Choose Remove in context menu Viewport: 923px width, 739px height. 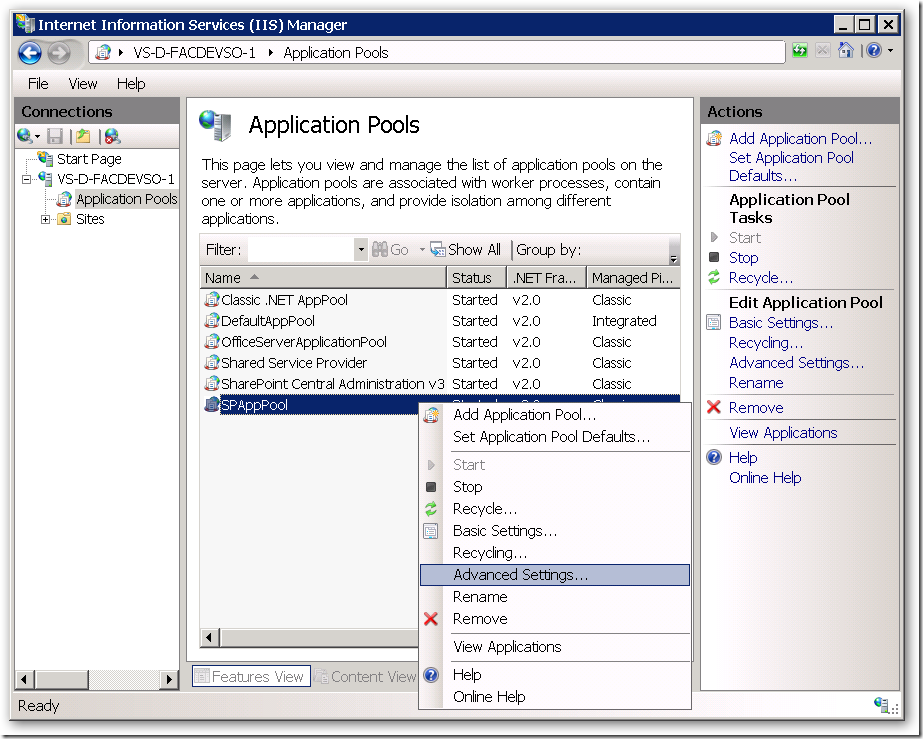click(554, 619)
